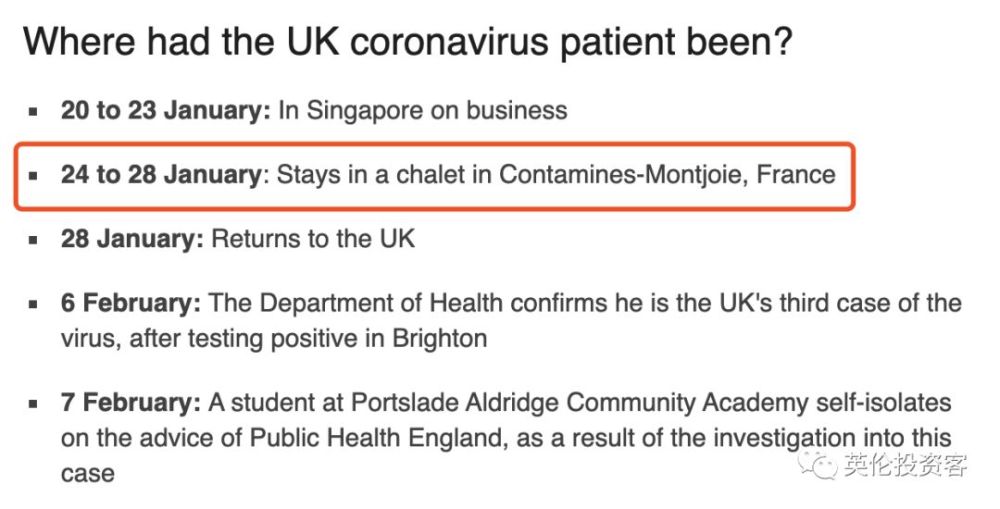Click the 'Contamines-Montjoie, France' text
The height and width of the screenshot is (509, 1000).
(667, 174)
